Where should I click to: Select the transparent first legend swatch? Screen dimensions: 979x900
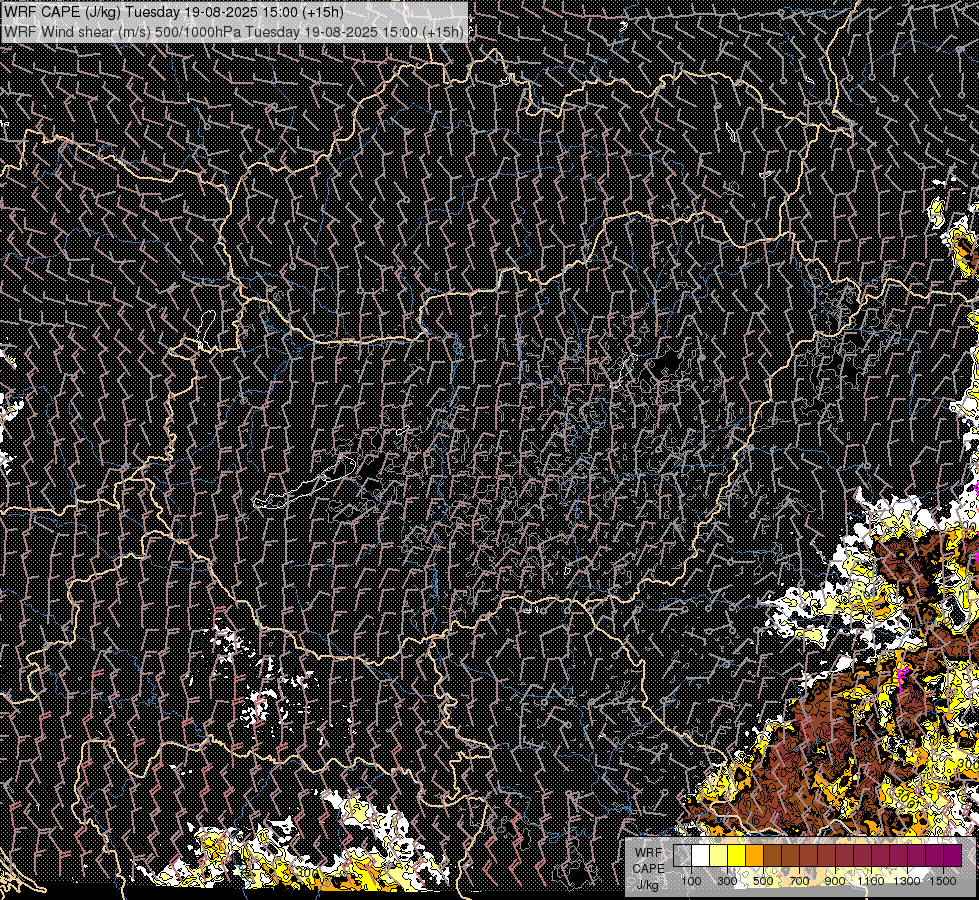tap(682, 856)
